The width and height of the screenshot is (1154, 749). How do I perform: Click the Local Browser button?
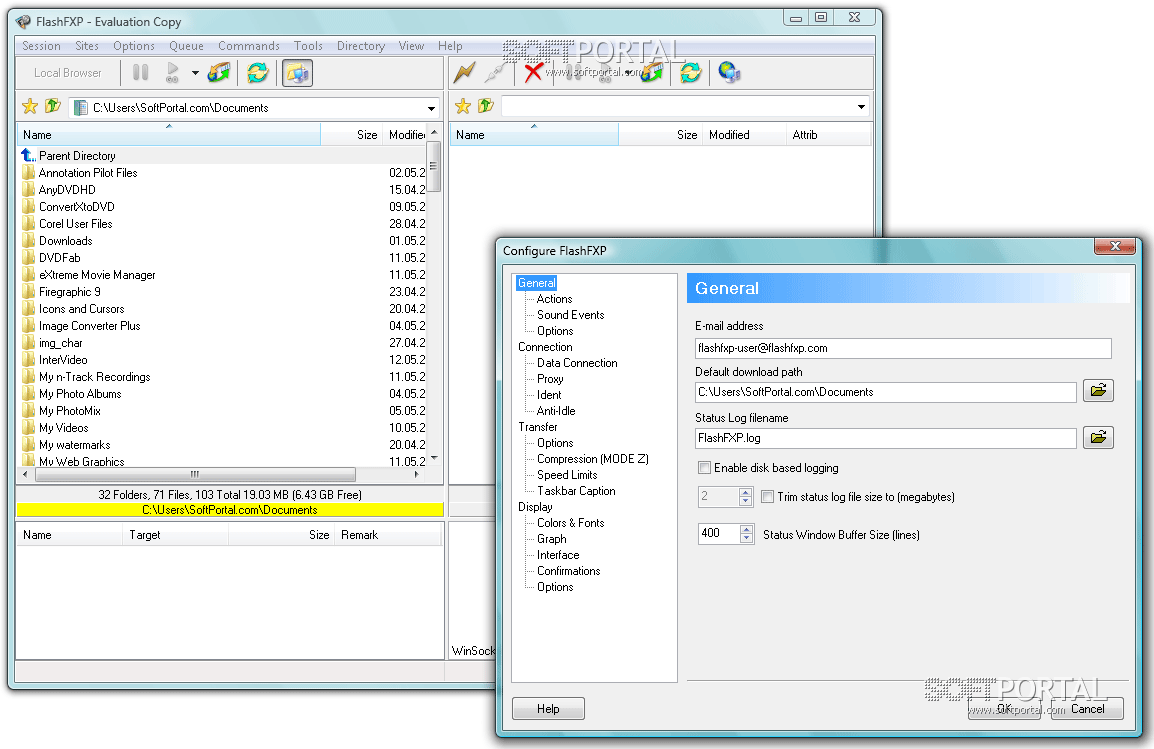tap(68, 73)
